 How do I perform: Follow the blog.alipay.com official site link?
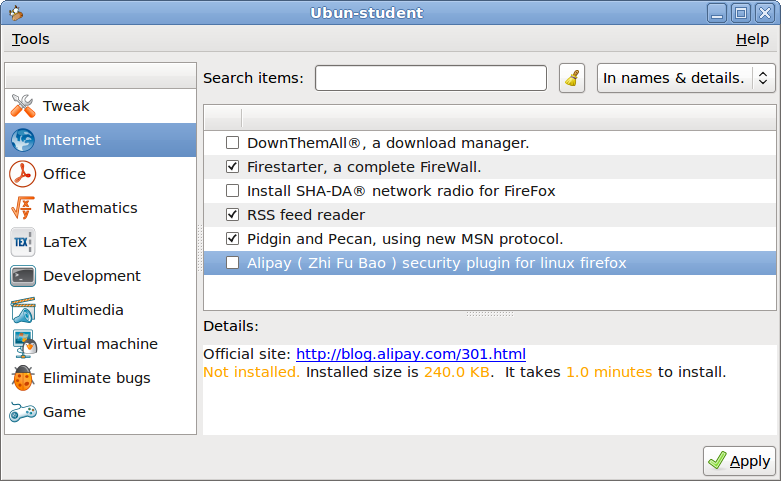point(411,354)
